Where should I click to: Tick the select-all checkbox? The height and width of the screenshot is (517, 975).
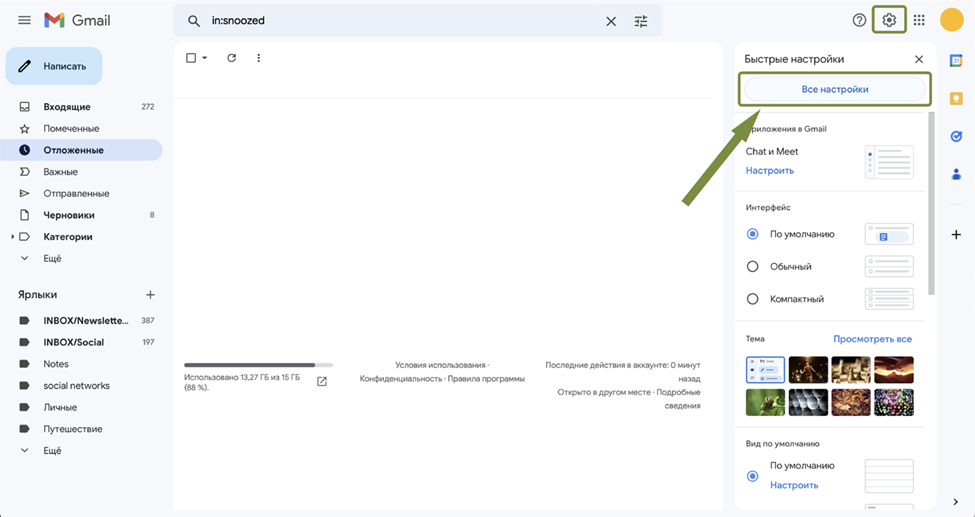tap(191, 58)
